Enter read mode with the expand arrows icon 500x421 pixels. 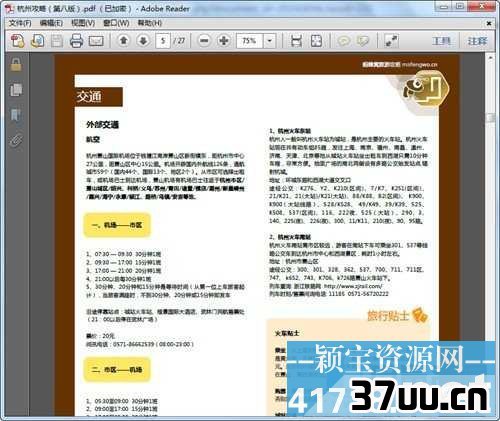(391, 41)
